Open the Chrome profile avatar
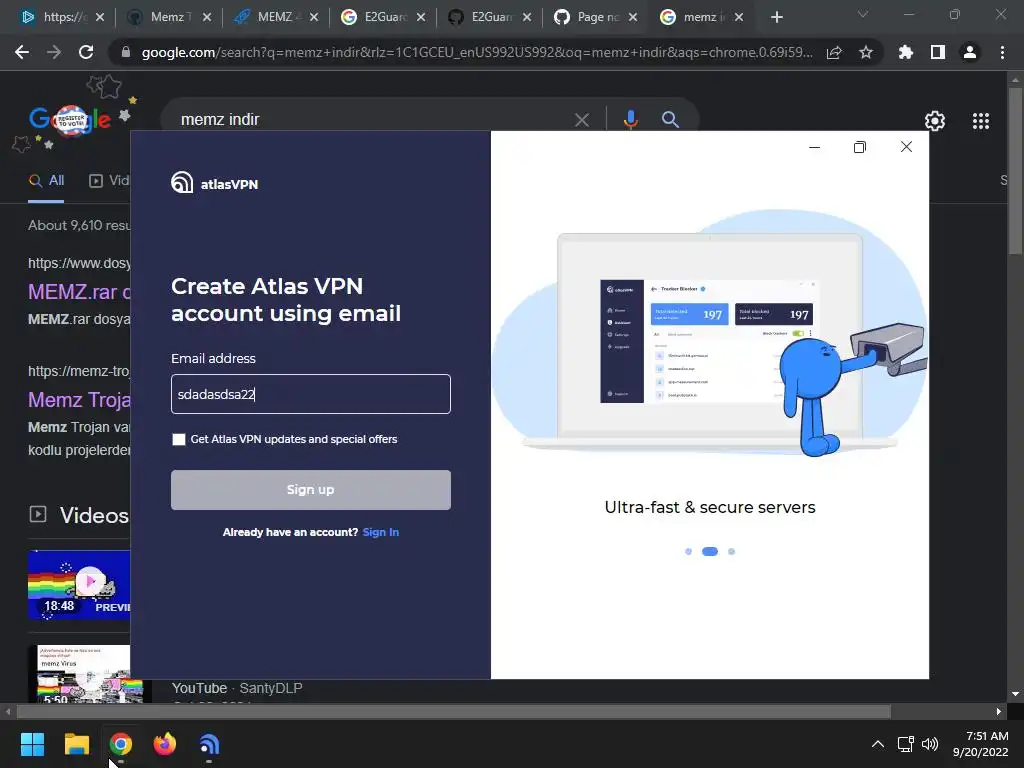 coord(970,52)
